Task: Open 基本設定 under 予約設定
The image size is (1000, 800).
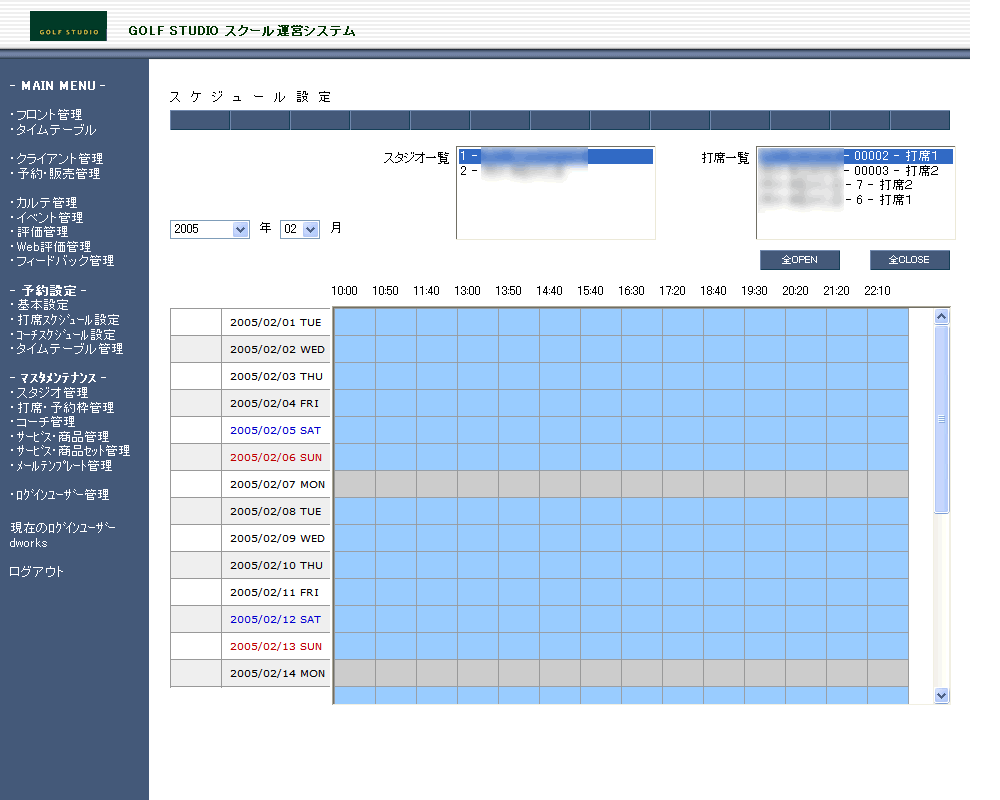Action: click(x=42, y=305)
